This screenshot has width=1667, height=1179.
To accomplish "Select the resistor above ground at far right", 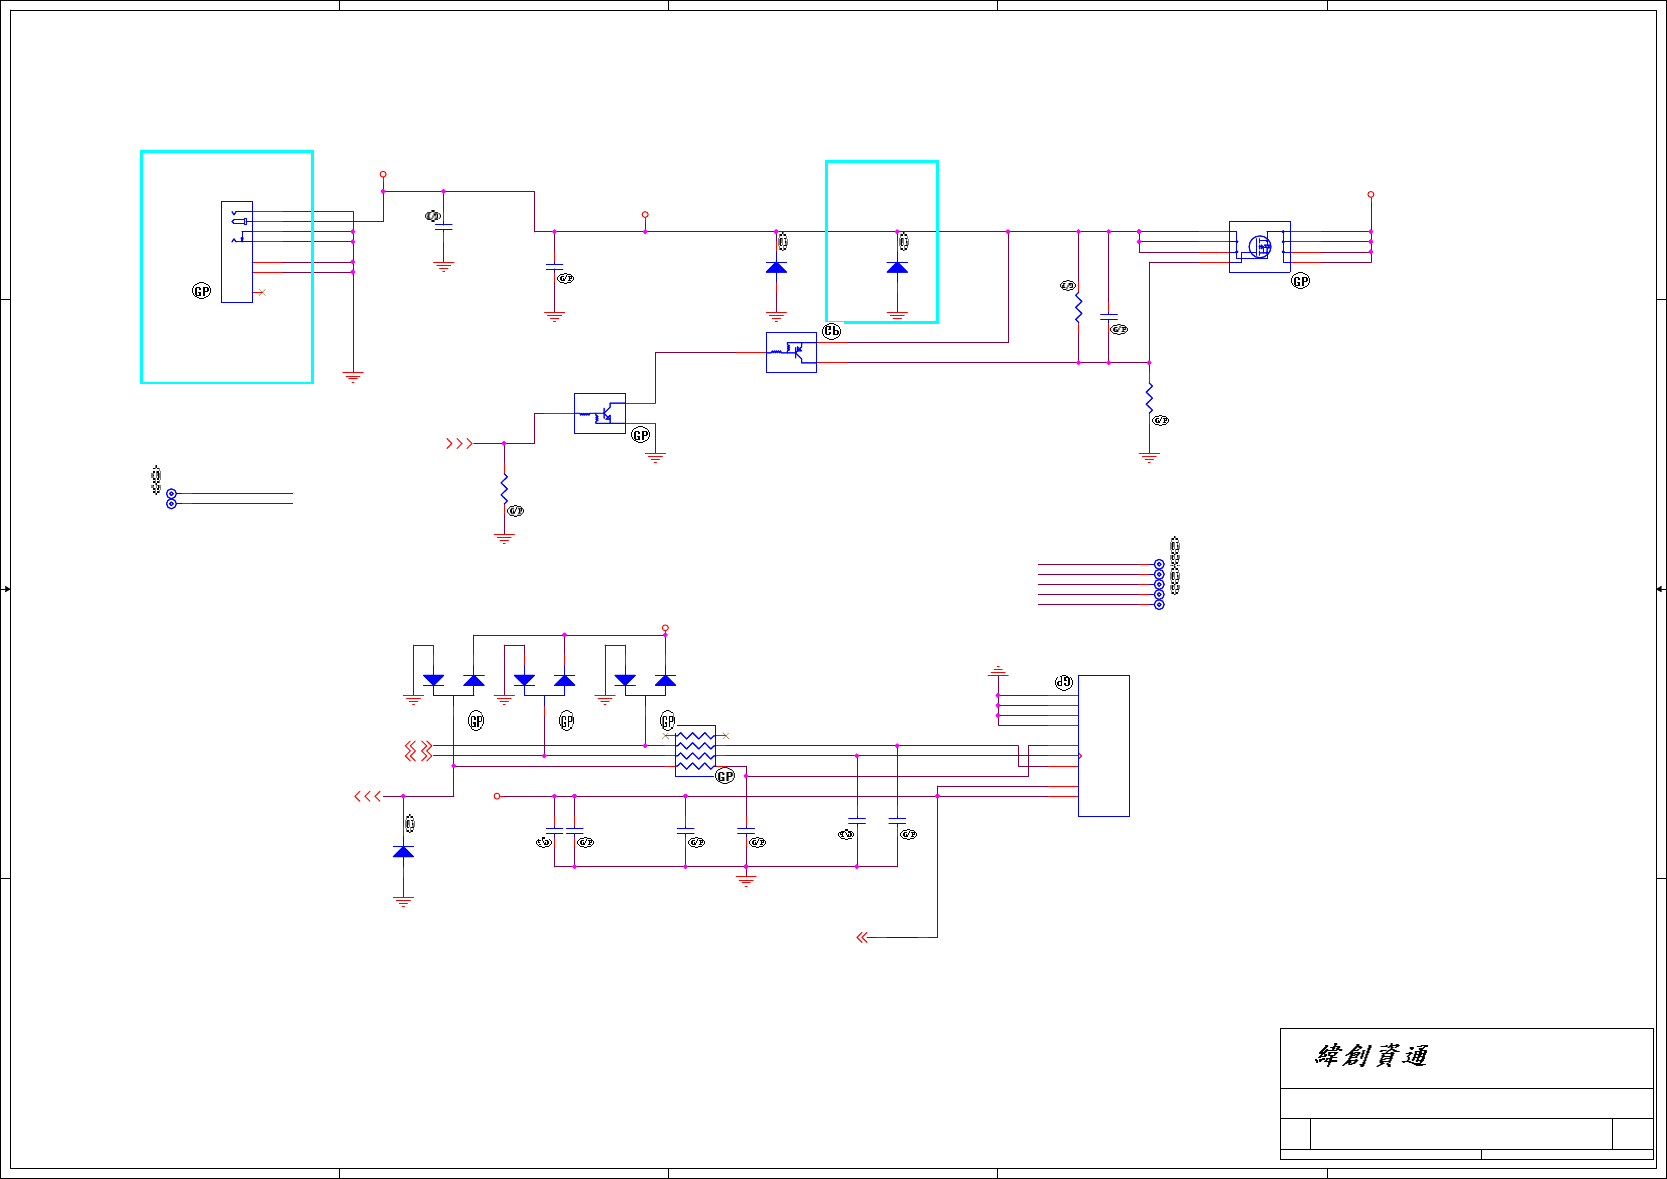I will coord(1149,397).
